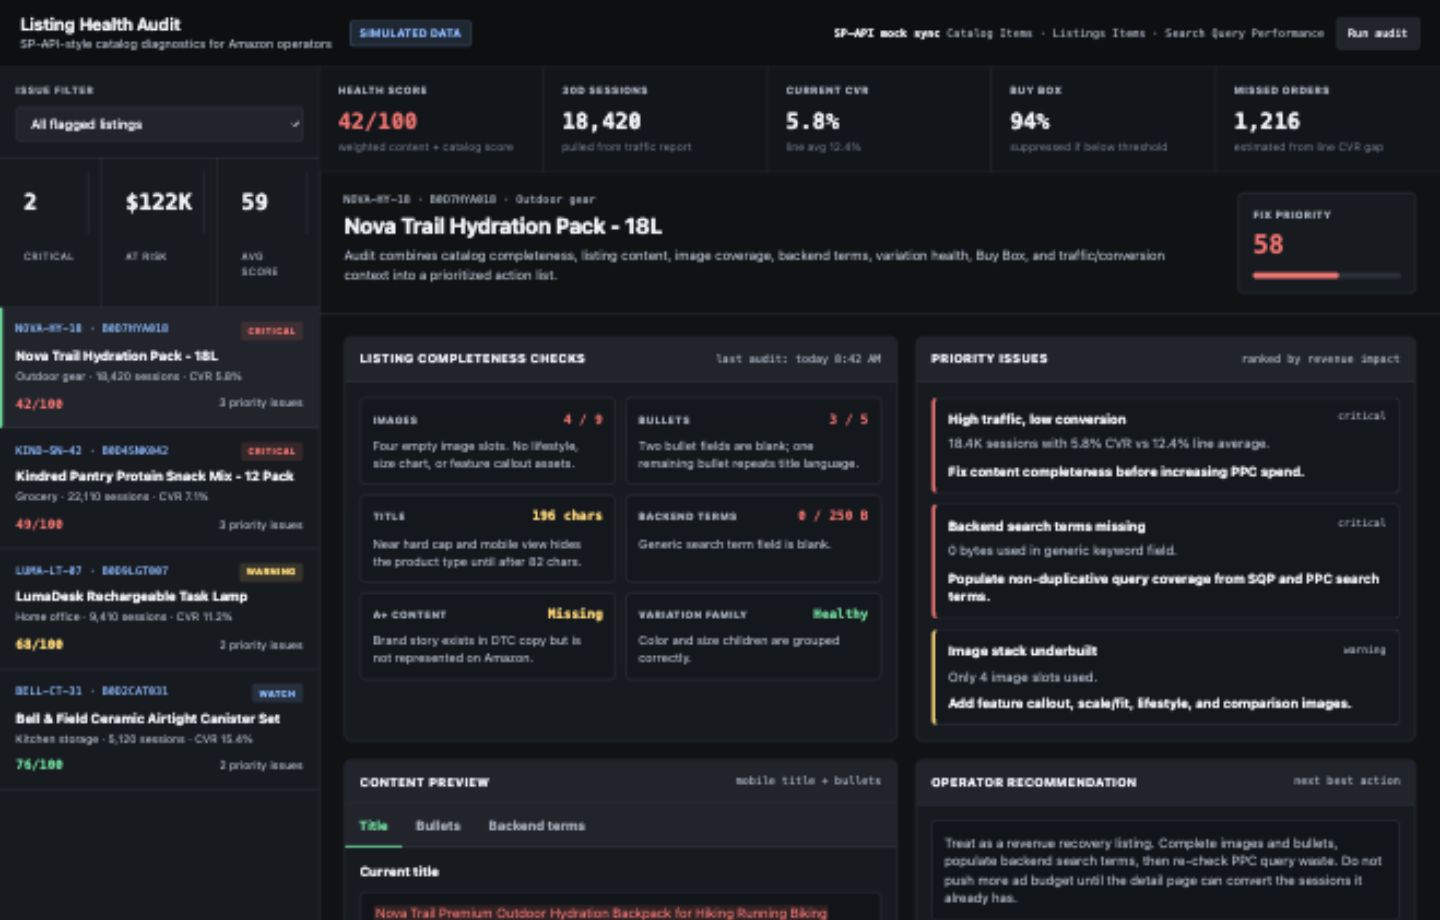This screenshot has height=920, width=1440.
Task: Click the next best action label
Action: click(1346, 780)
